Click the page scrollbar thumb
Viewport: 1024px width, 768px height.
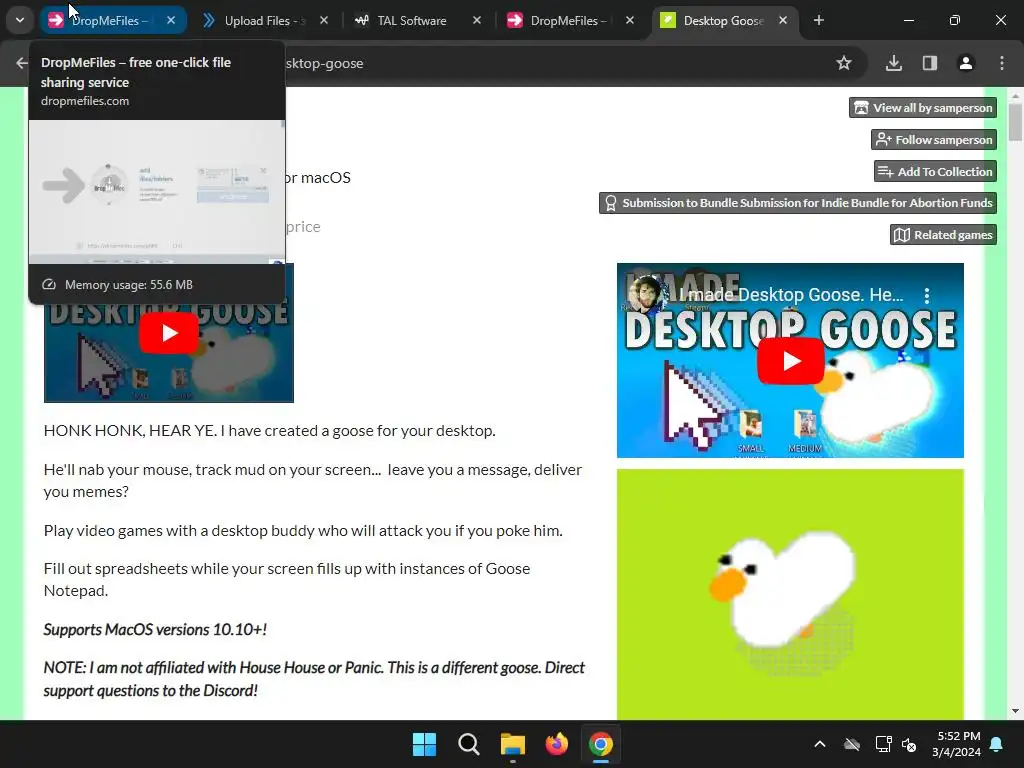1014,122
